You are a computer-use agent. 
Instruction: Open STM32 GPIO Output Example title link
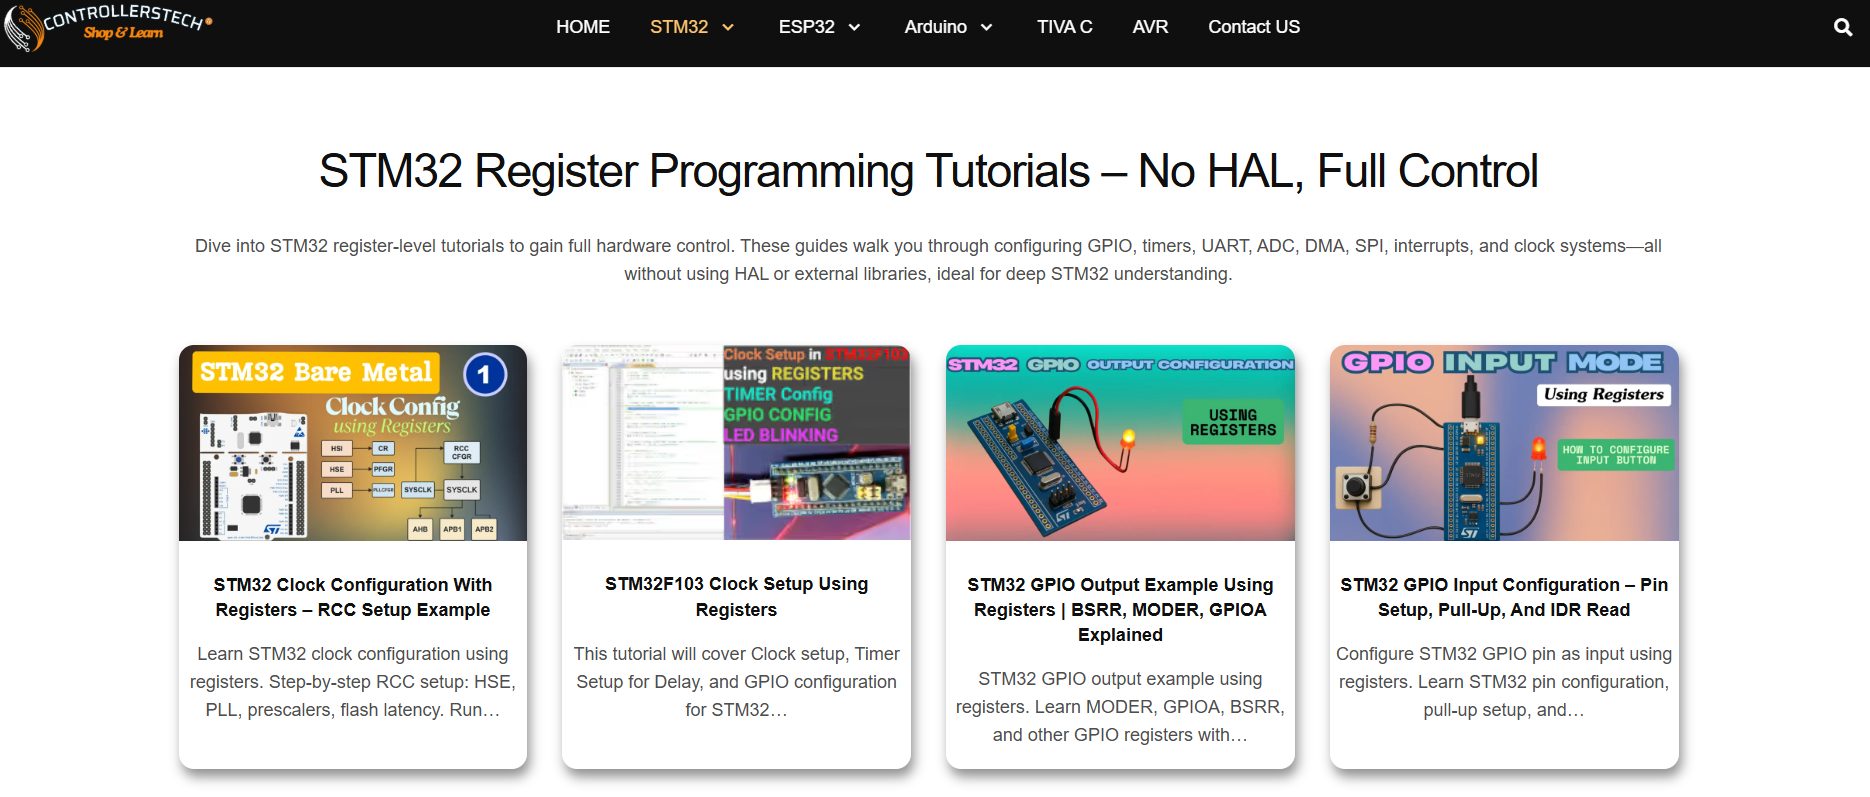[1120, 609]
